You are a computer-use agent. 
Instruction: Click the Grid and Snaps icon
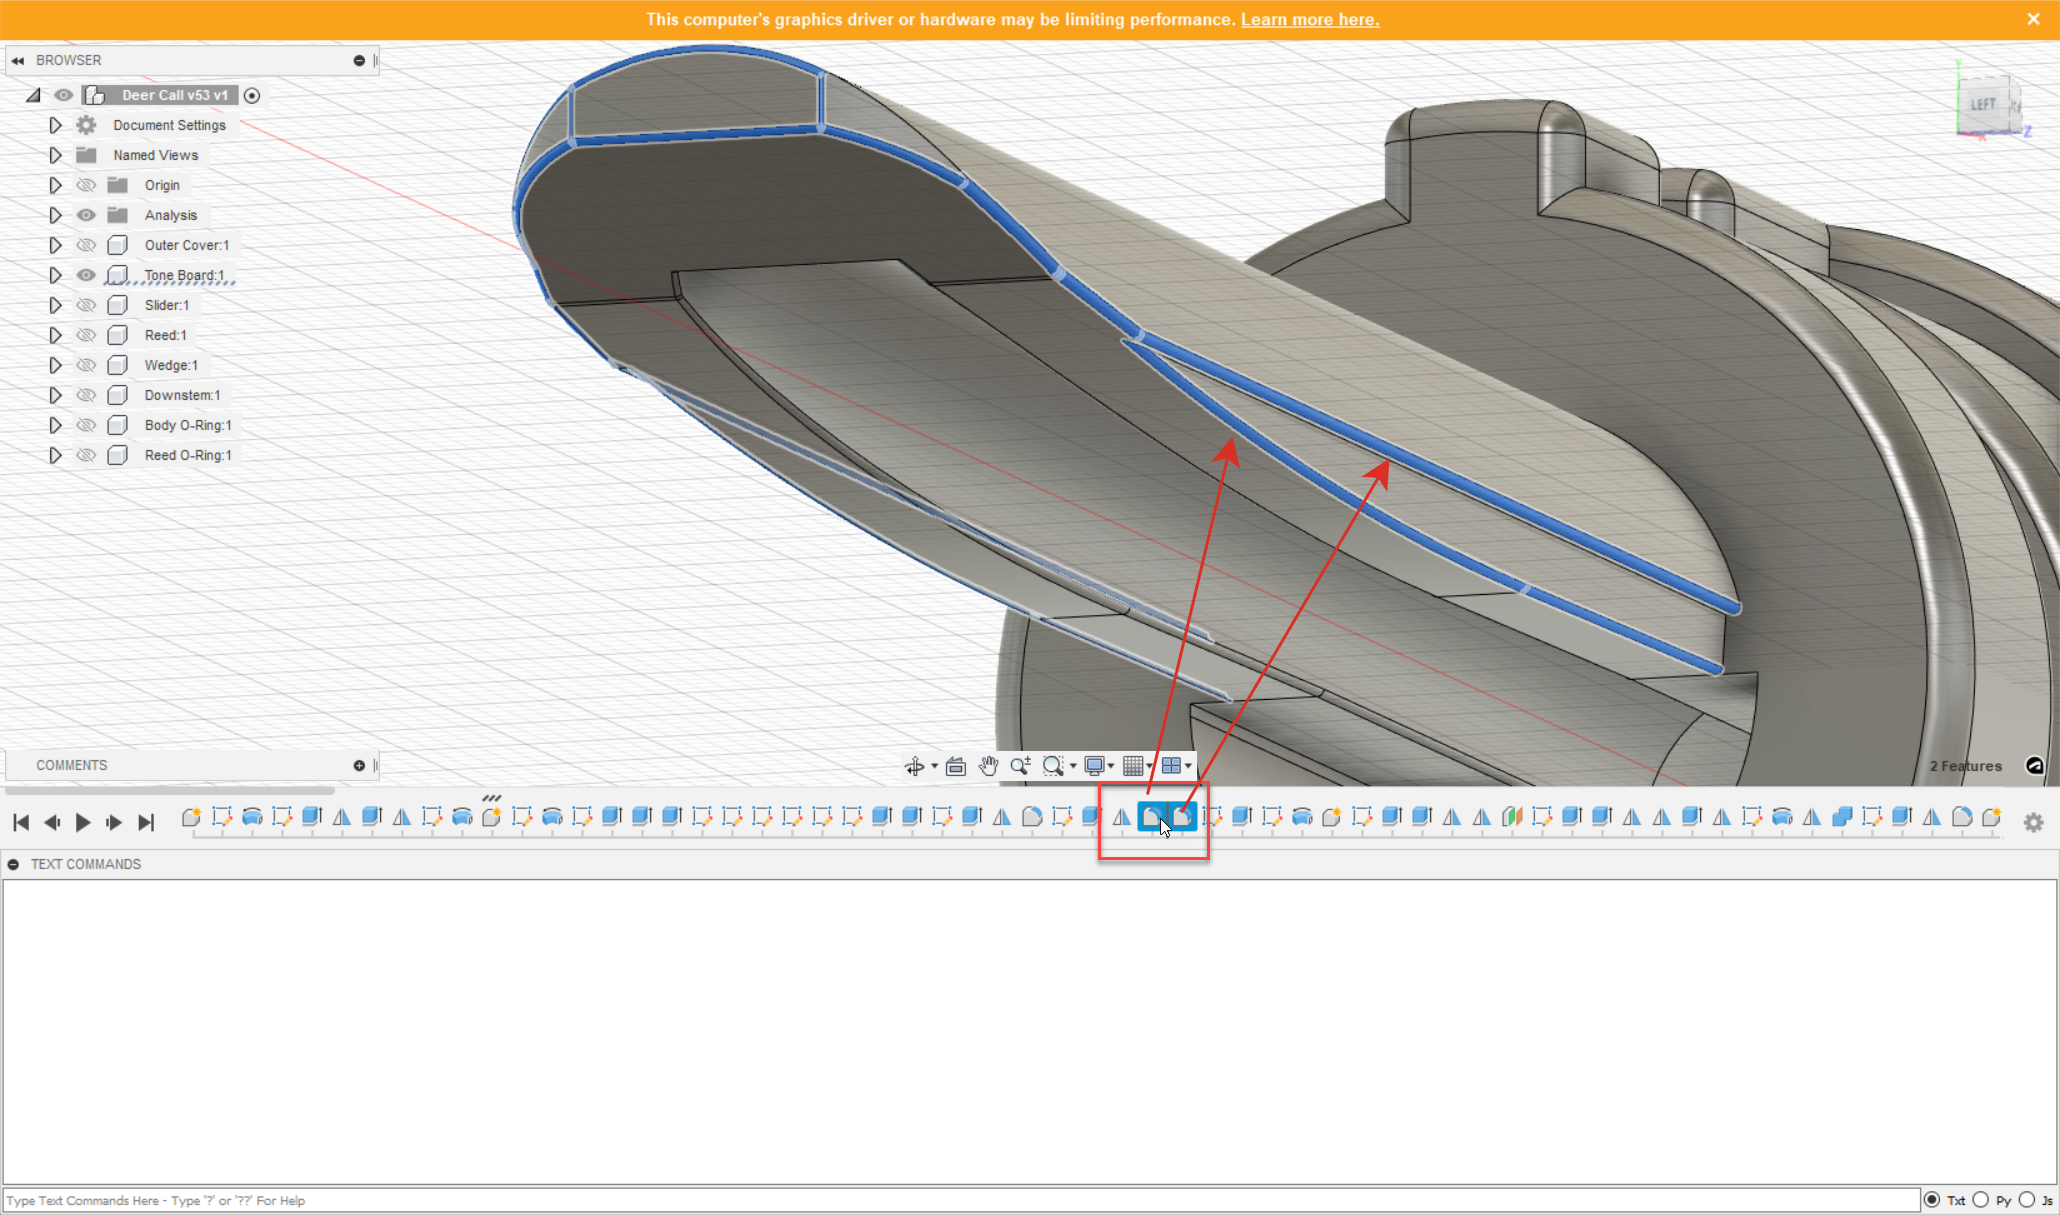(1133, 766)
